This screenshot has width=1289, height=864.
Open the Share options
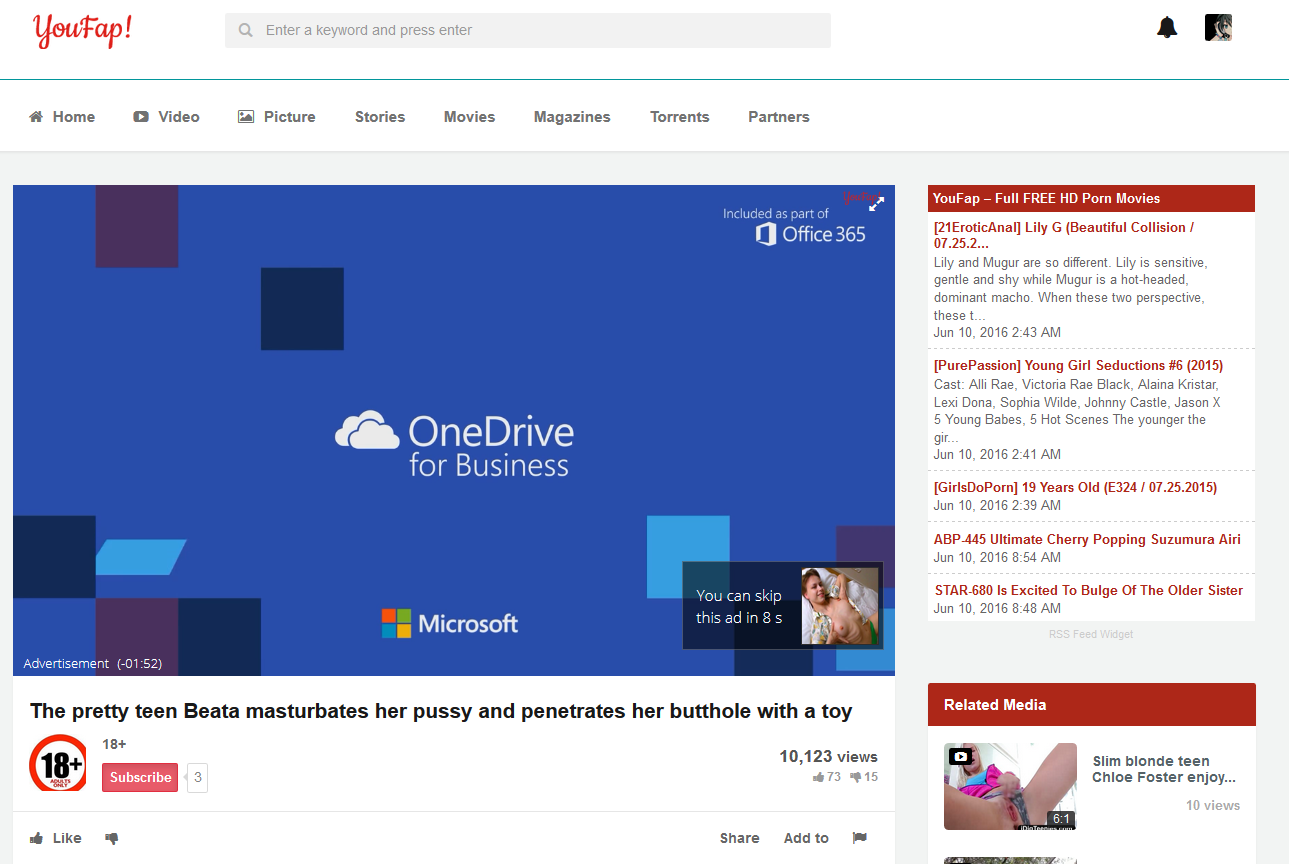coord(740,838)
